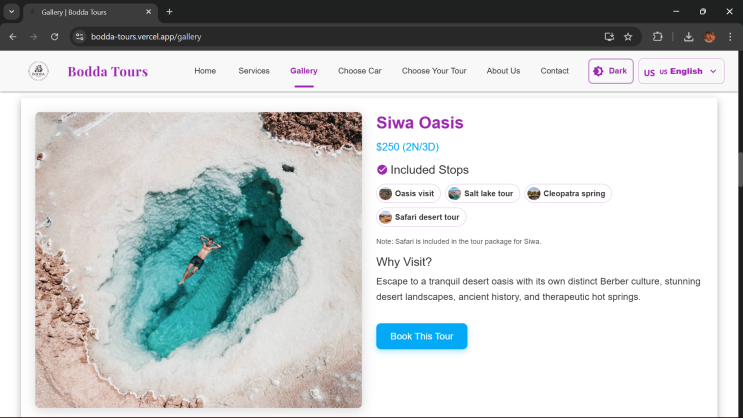Click the Salt lake tour stop chip
This screenshot has height=418, width=743.
(x=482, y=193)
